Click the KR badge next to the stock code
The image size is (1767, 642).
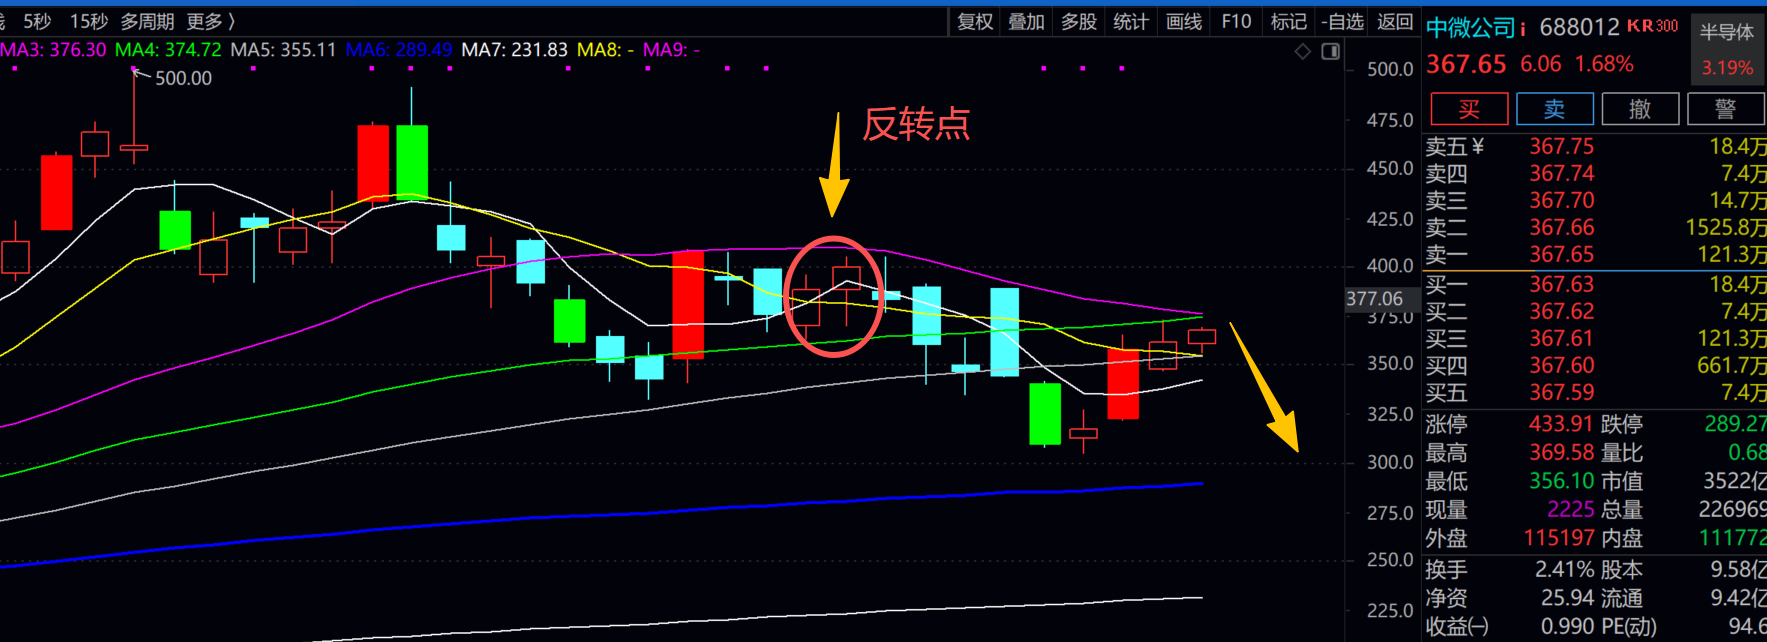[x=1640, y=26]
